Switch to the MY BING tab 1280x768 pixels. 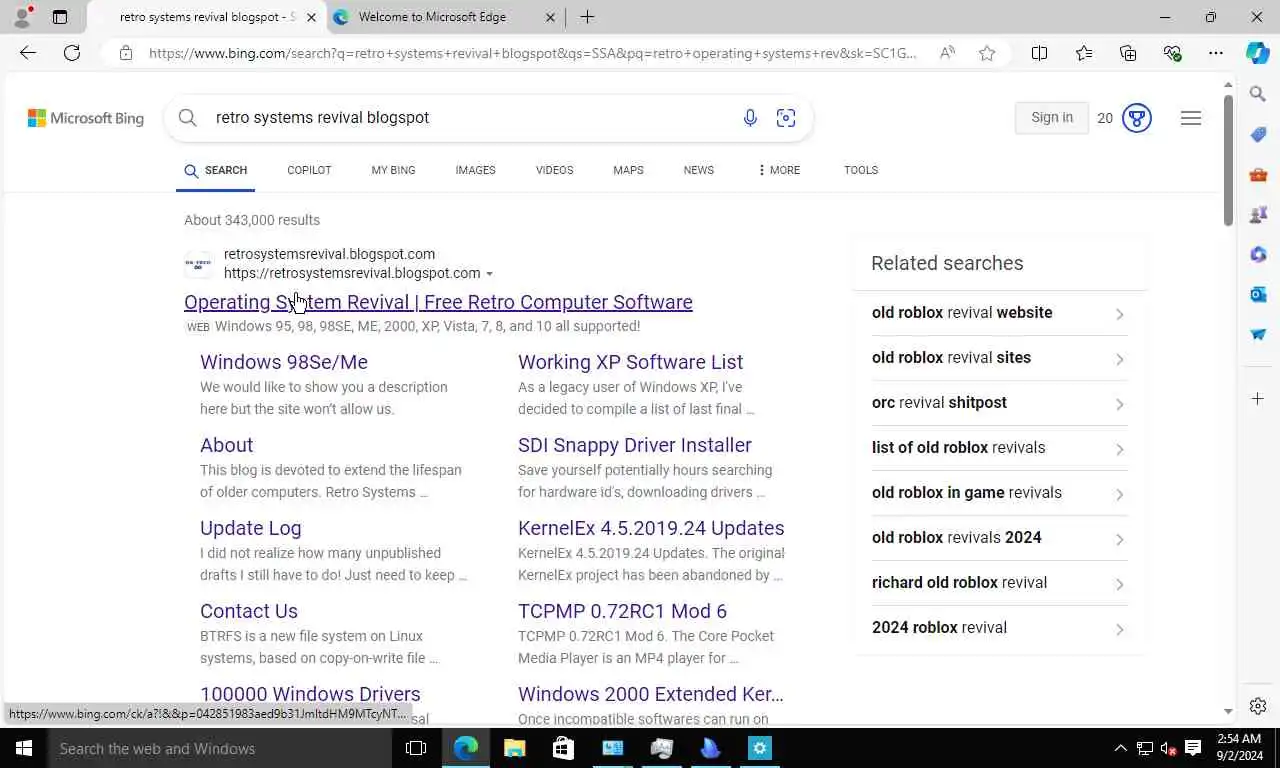[x=393, y=170]
